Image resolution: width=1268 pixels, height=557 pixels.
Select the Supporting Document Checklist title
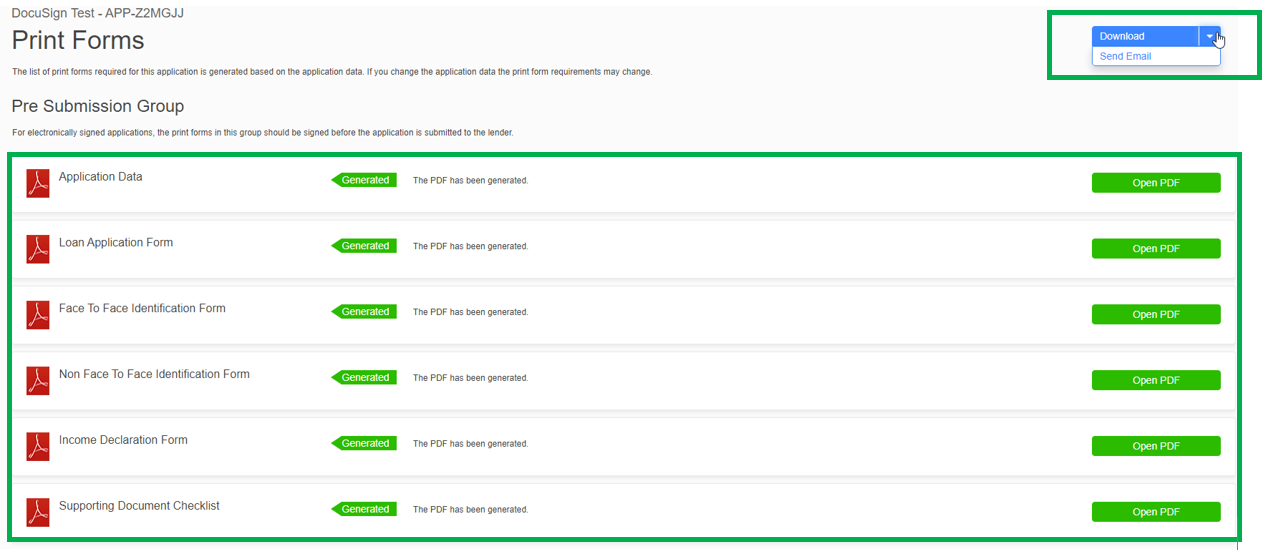(x=139, y=506)
